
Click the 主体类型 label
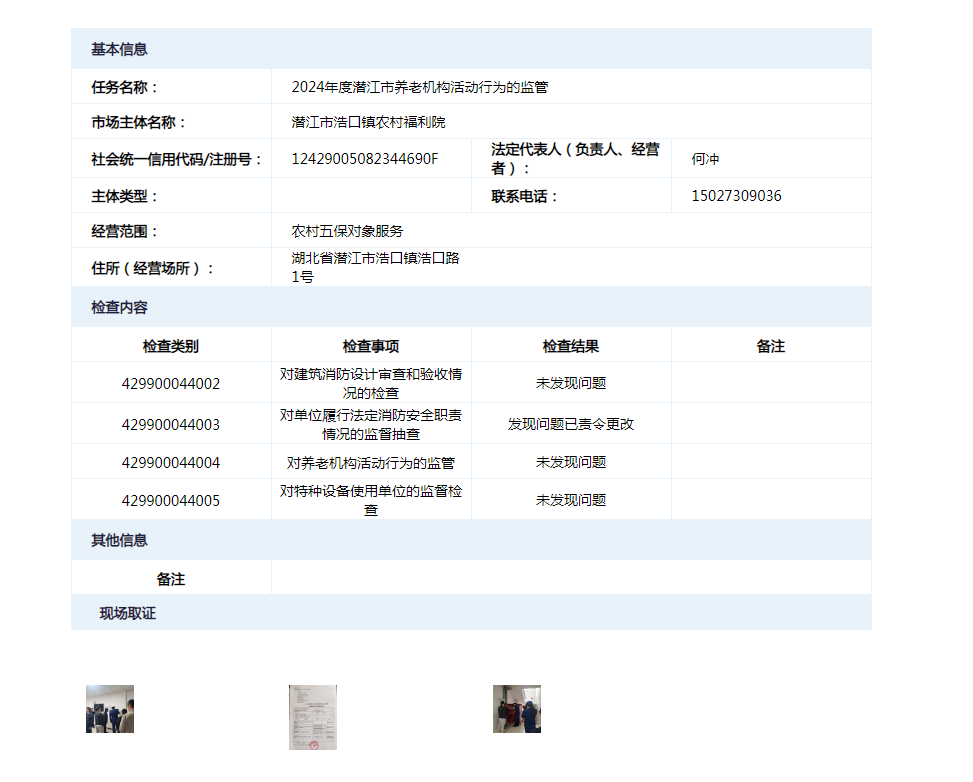tap(125, 196)
